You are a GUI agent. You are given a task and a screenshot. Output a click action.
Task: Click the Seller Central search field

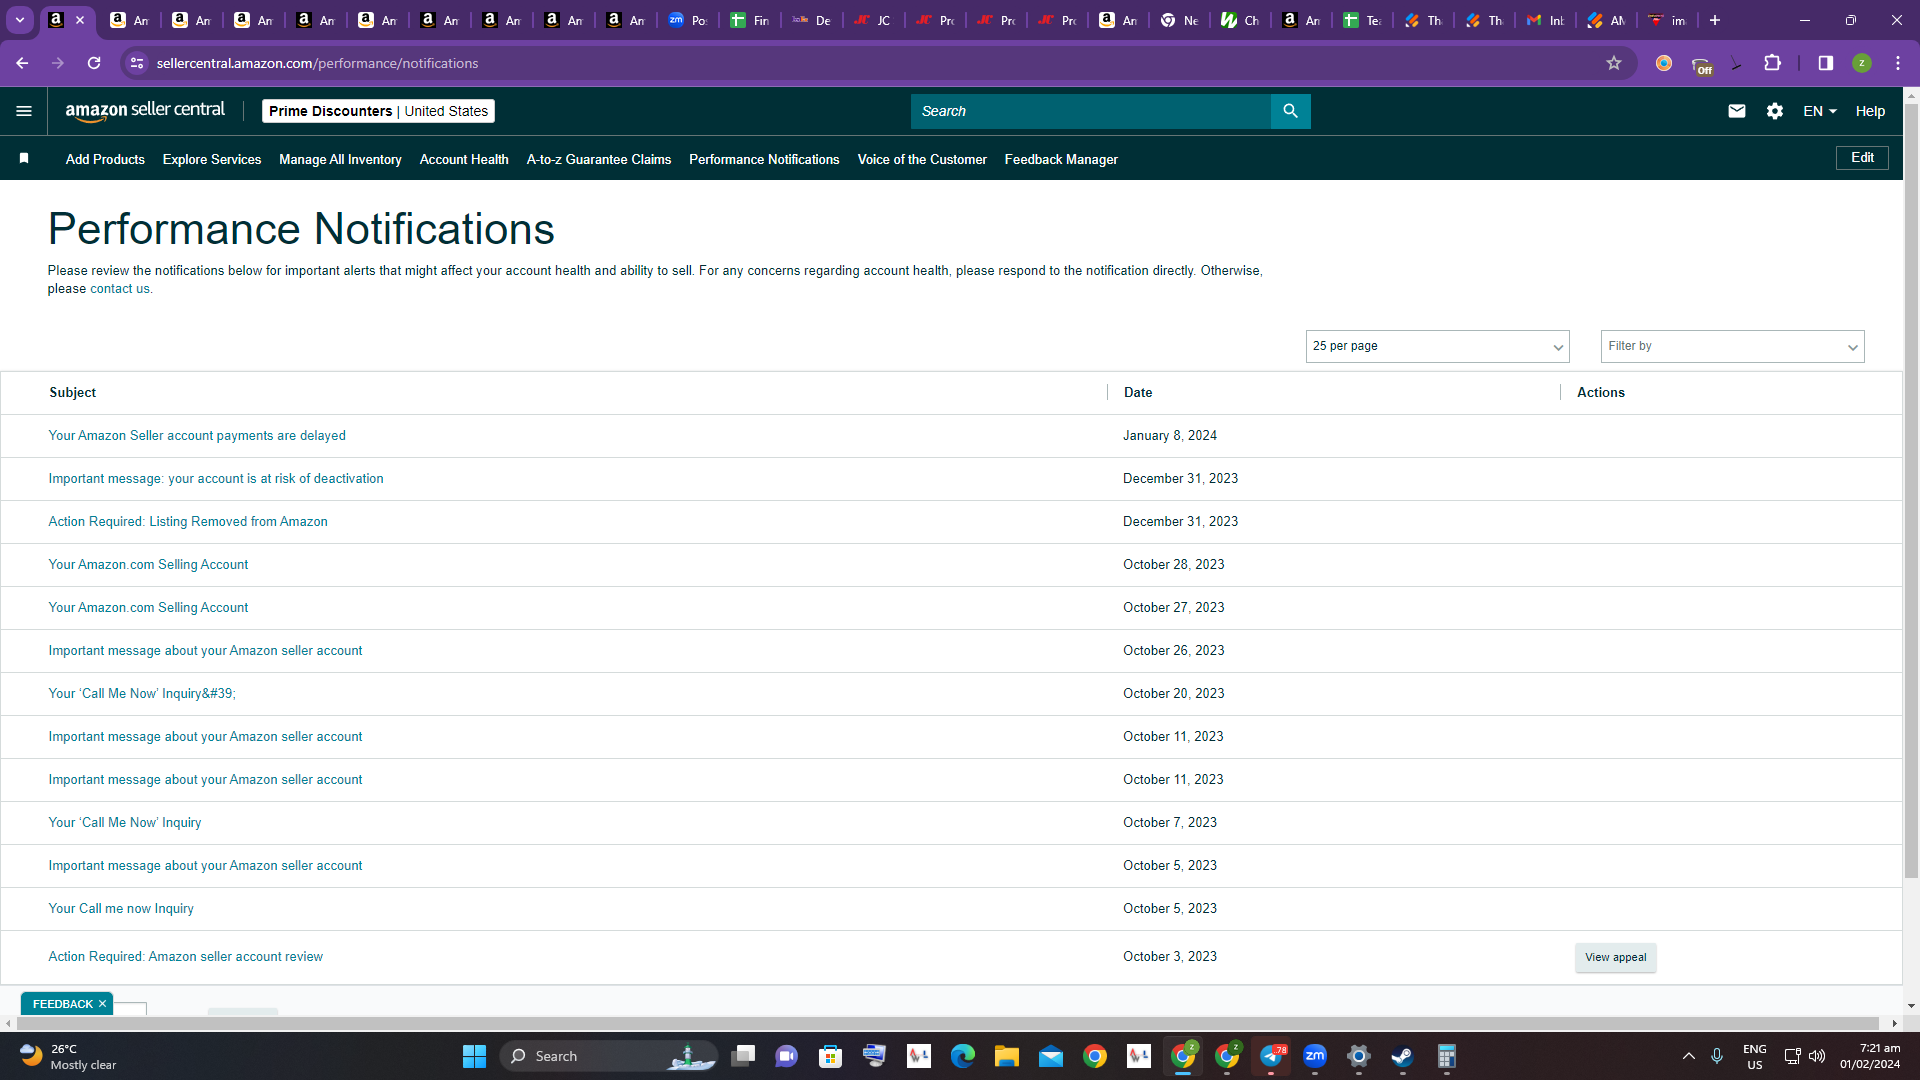click(1090, 111)
